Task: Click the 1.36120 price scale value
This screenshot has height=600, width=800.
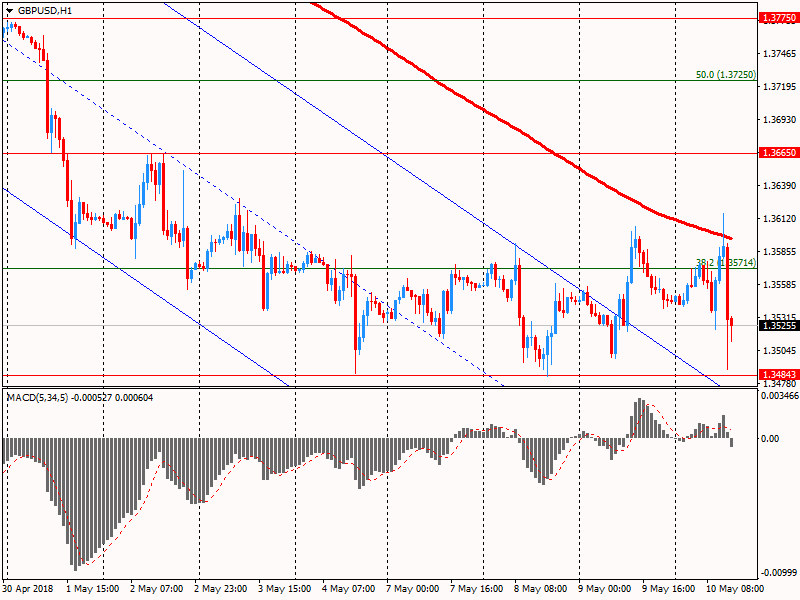Action: [x=779, y=218]
